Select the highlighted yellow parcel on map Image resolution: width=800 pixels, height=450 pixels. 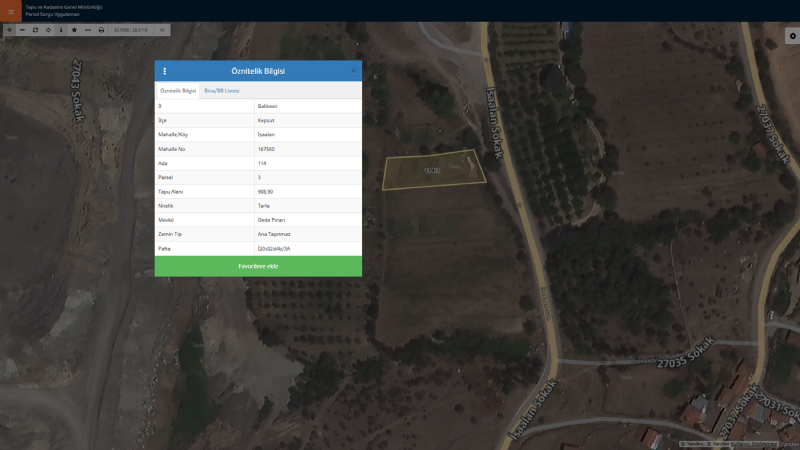pos(433,171)
